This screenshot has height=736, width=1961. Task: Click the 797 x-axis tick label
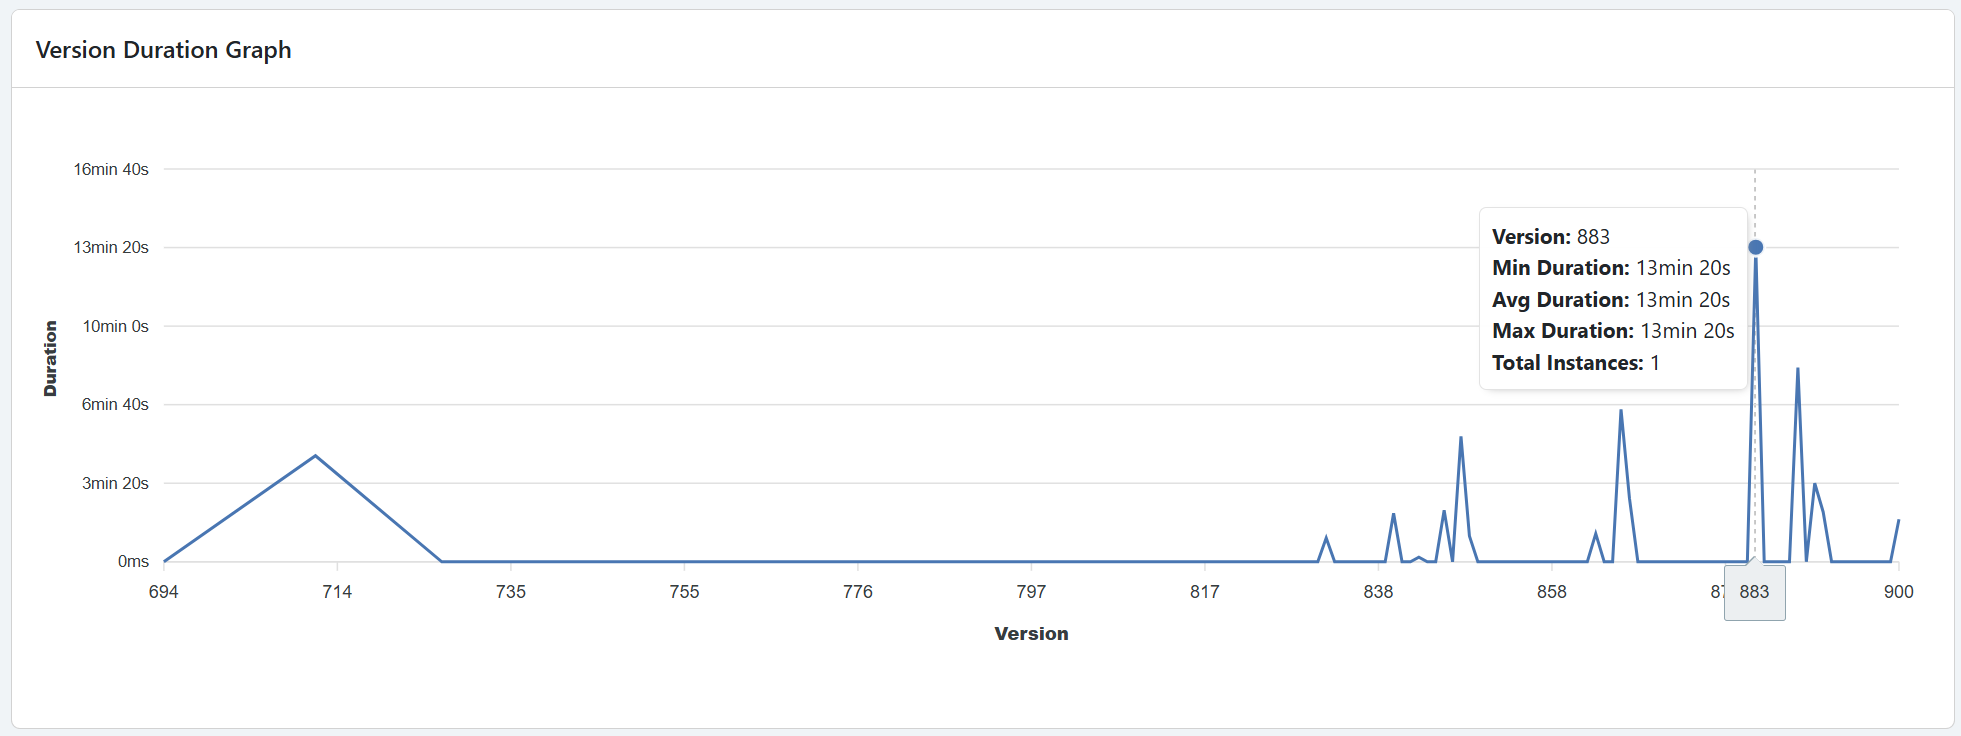(x=1031, y=592)
